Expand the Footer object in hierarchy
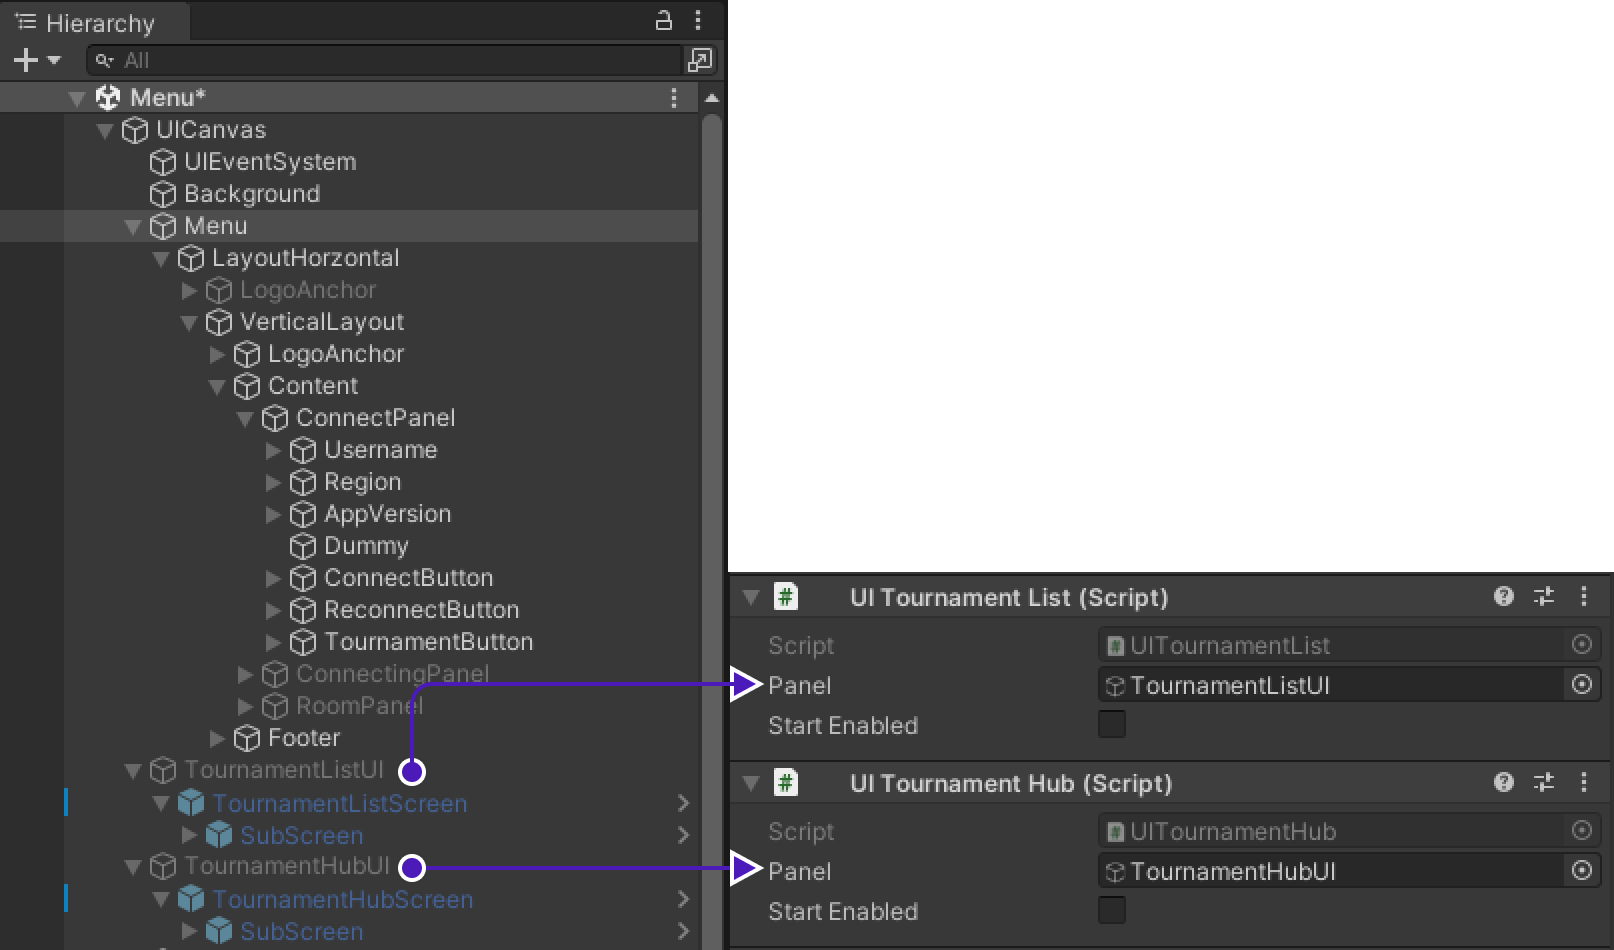This screenshot has width=1614, height=950. pos(217,739)
